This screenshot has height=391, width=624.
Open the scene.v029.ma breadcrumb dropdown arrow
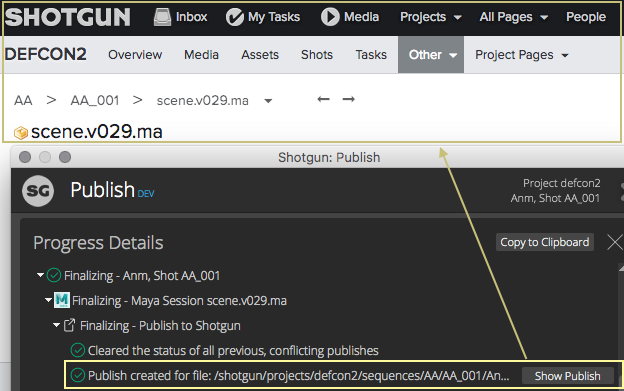(x=268, y=101)
